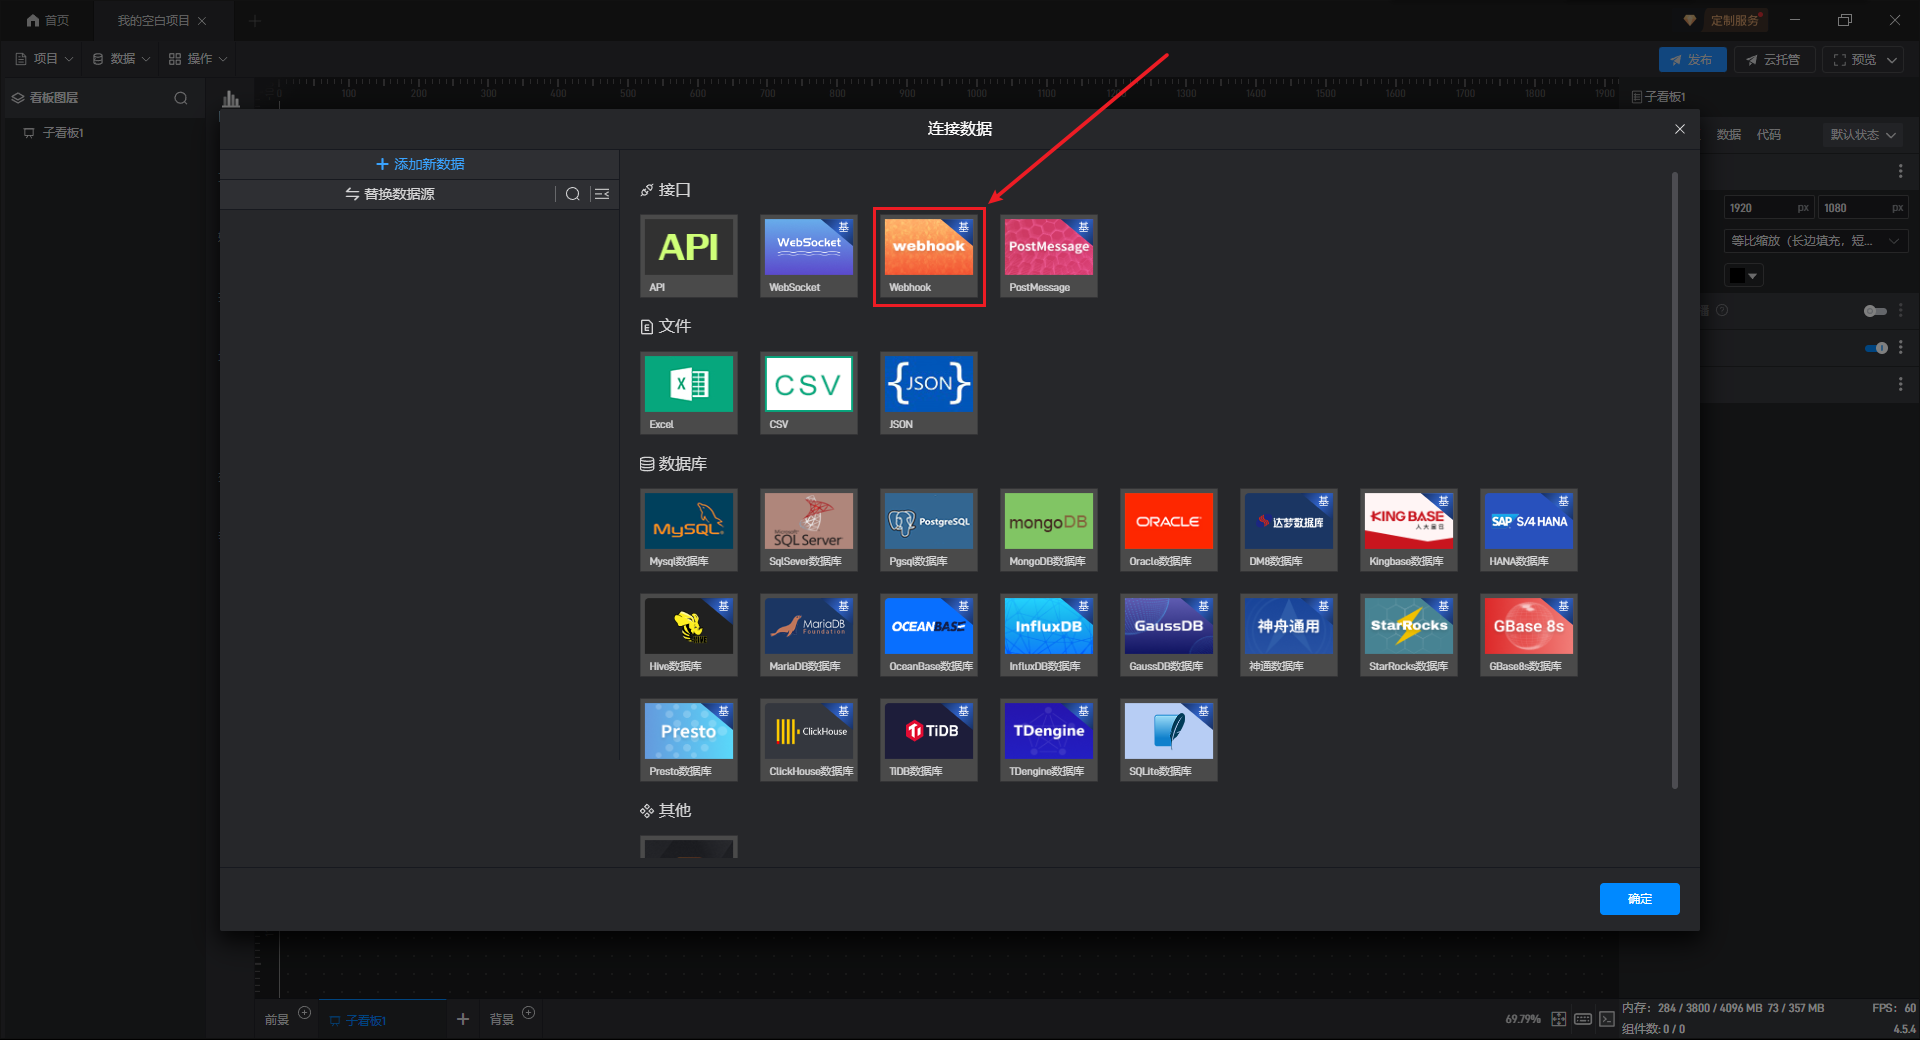Open the background color swatch picker
This screenshot has height=1040, width=1920.
coord(1743,276)
